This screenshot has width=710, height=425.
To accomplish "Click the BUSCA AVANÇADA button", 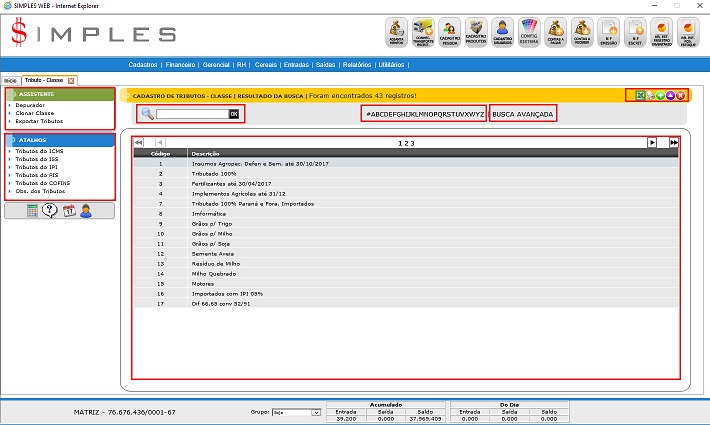I will pos(523,114).
